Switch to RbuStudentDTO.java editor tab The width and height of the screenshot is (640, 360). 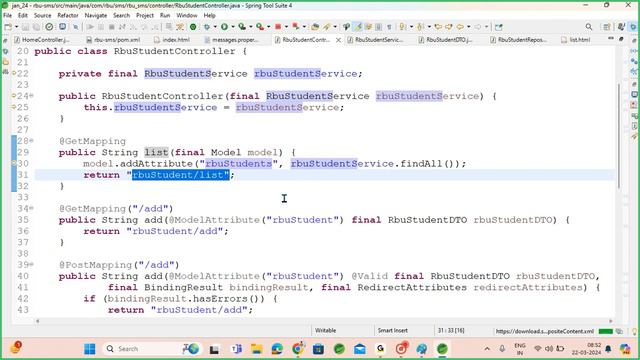pos(446,40)
